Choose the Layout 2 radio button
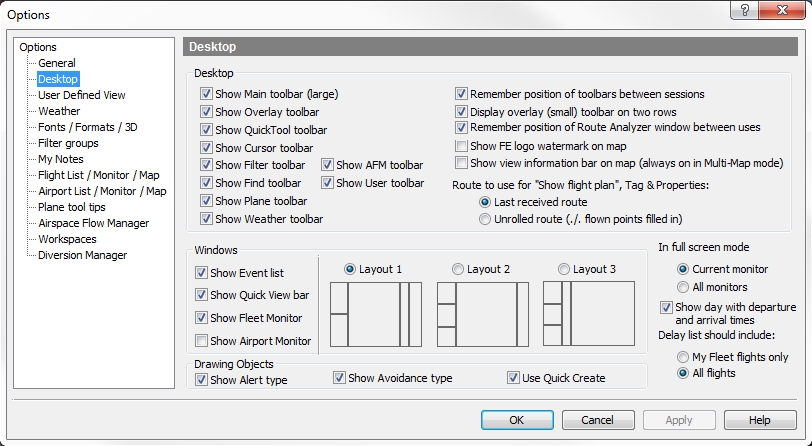This screenshot has height=446, width=812. point(458,269)
